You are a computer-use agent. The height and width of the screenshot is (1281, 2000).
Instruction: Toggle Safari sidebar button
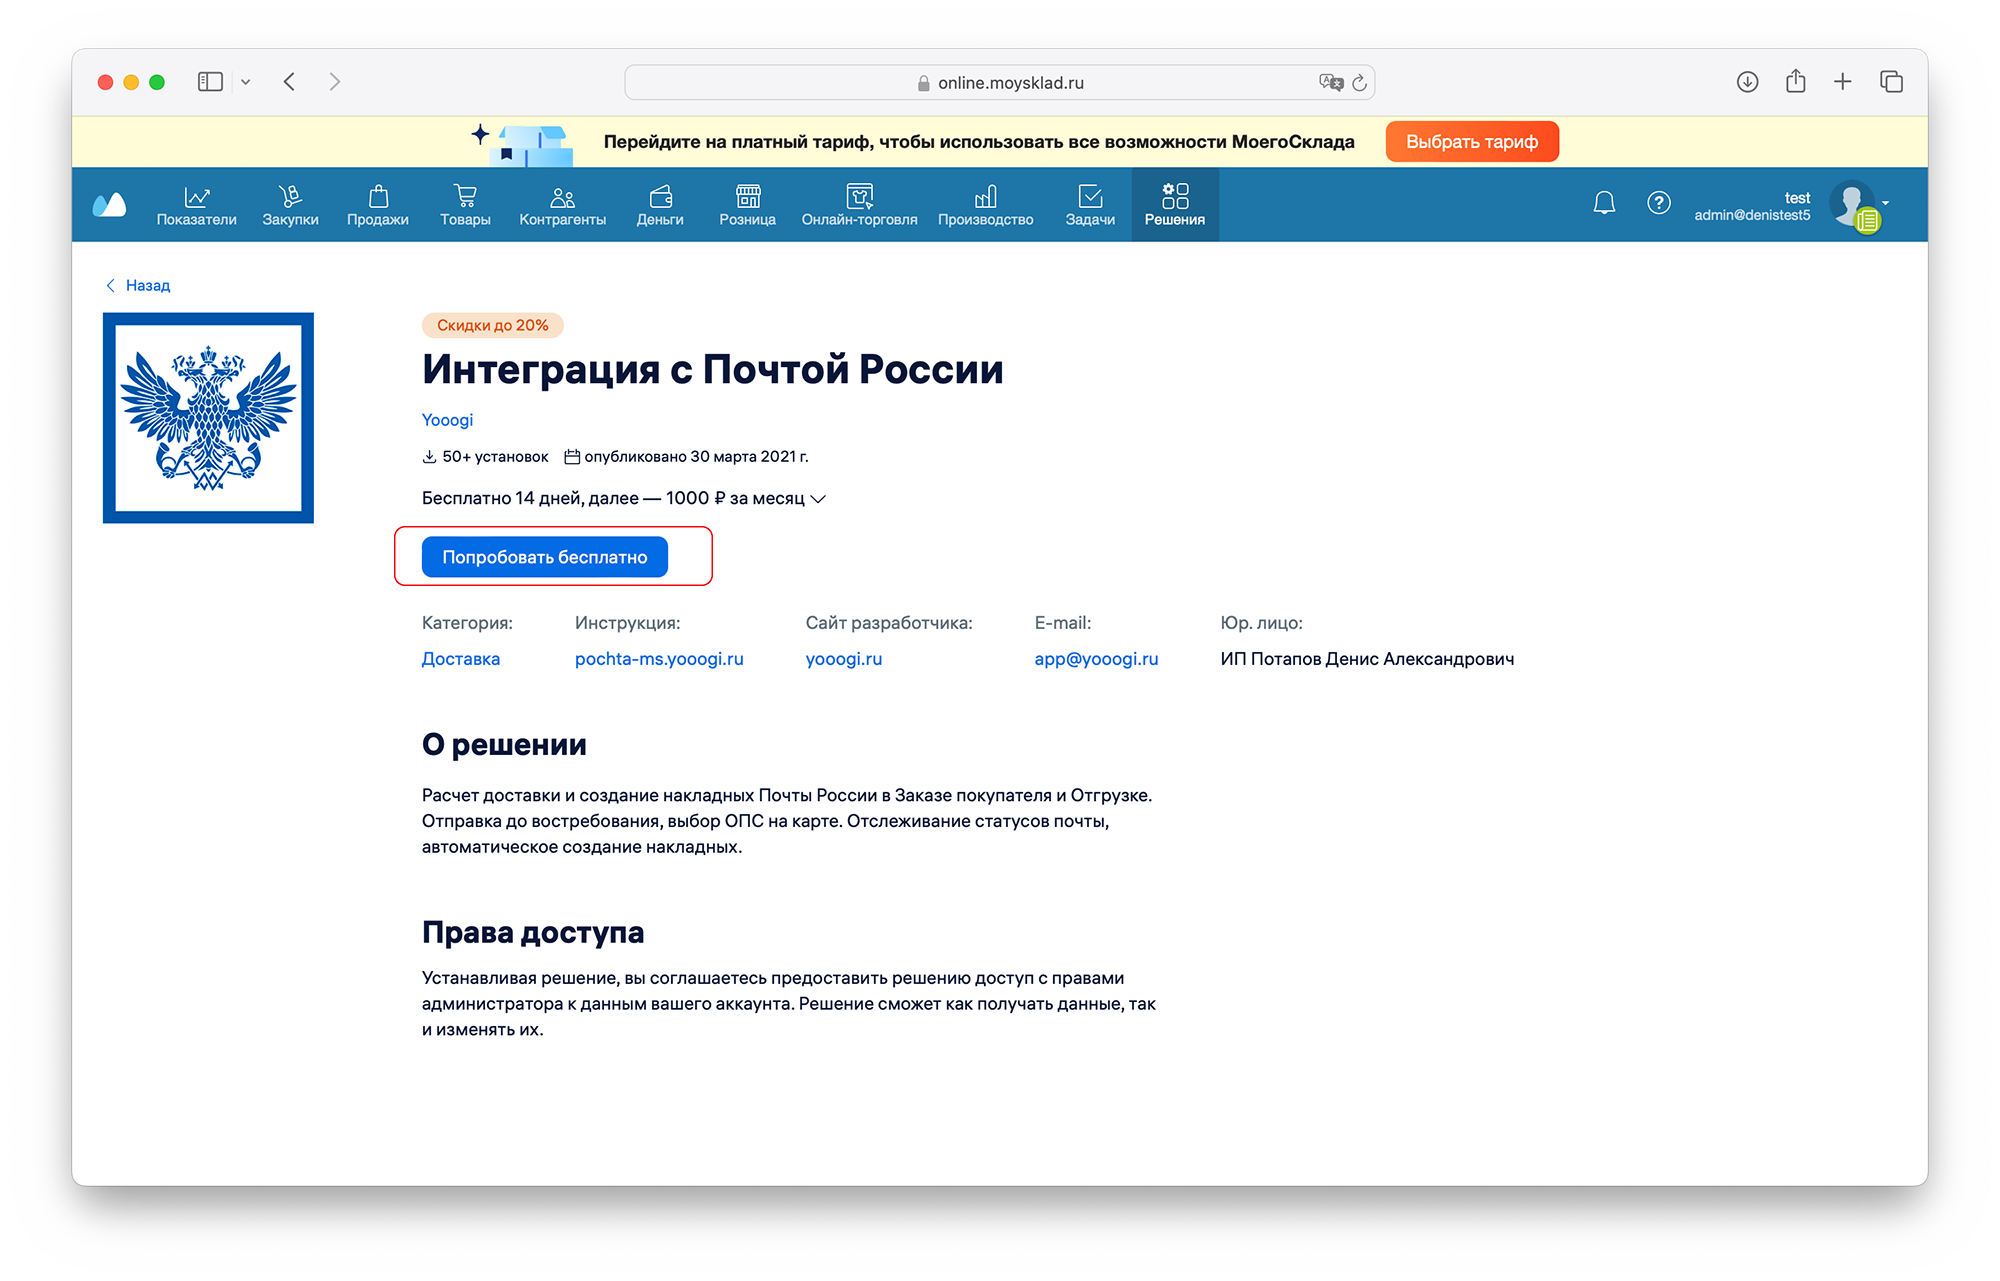(x=210, y=82)
